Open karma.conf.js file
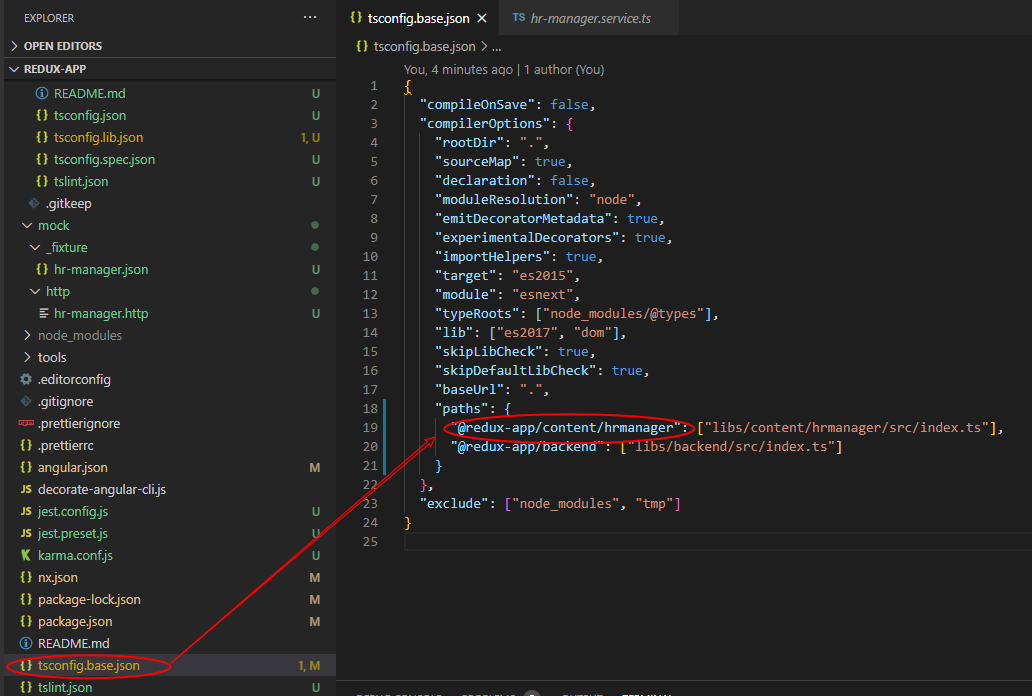The image size is (1032, 696). [75, 555]
